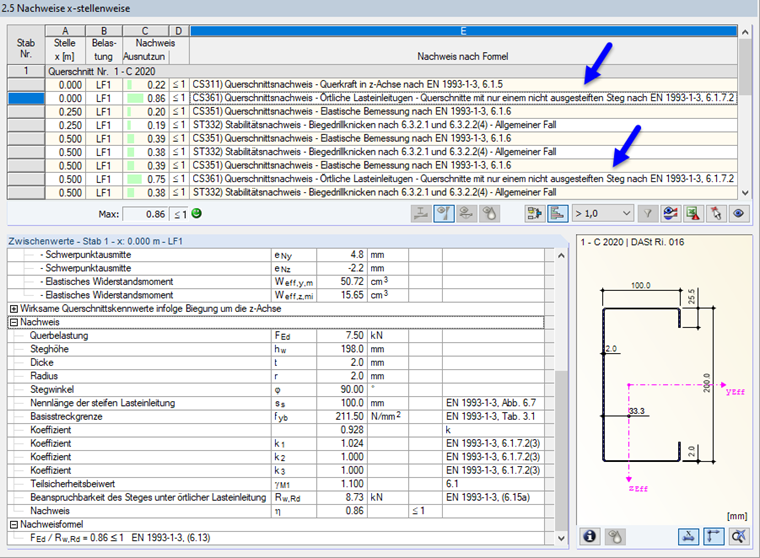Screen dimensions: 760x558
Task: Click the green status indicator next to Max
Action: (196, 213)
